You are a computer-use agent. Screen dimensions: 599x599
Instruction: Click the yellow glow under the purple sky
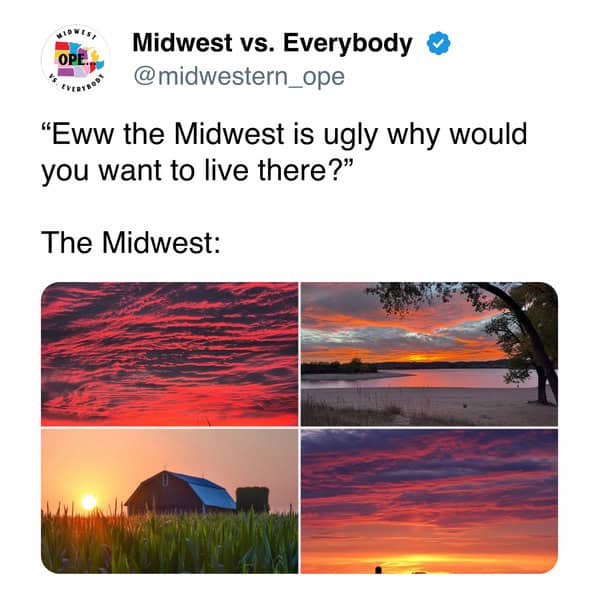point(428,561)
